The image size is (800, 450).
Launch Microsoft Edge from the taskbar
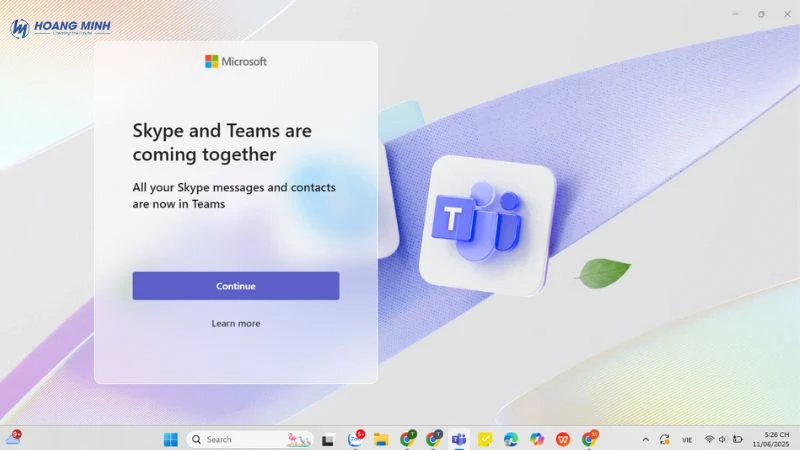click(x=511, y=439)
